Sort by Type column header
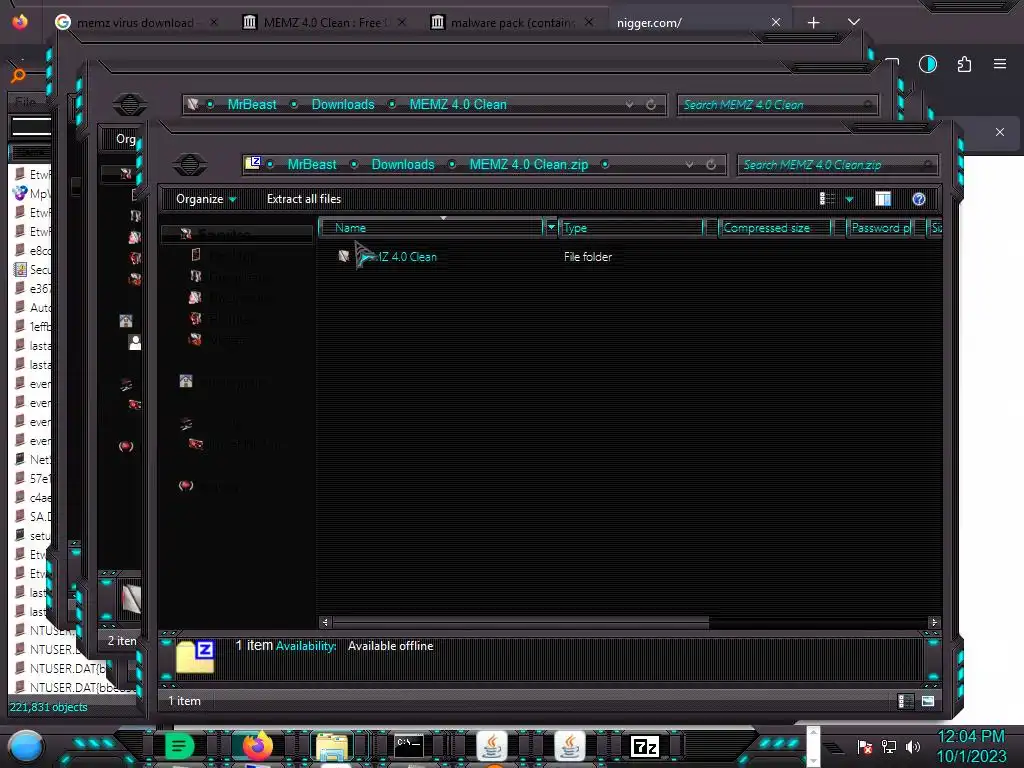The image size is (1024, 768). coord(632,227)
